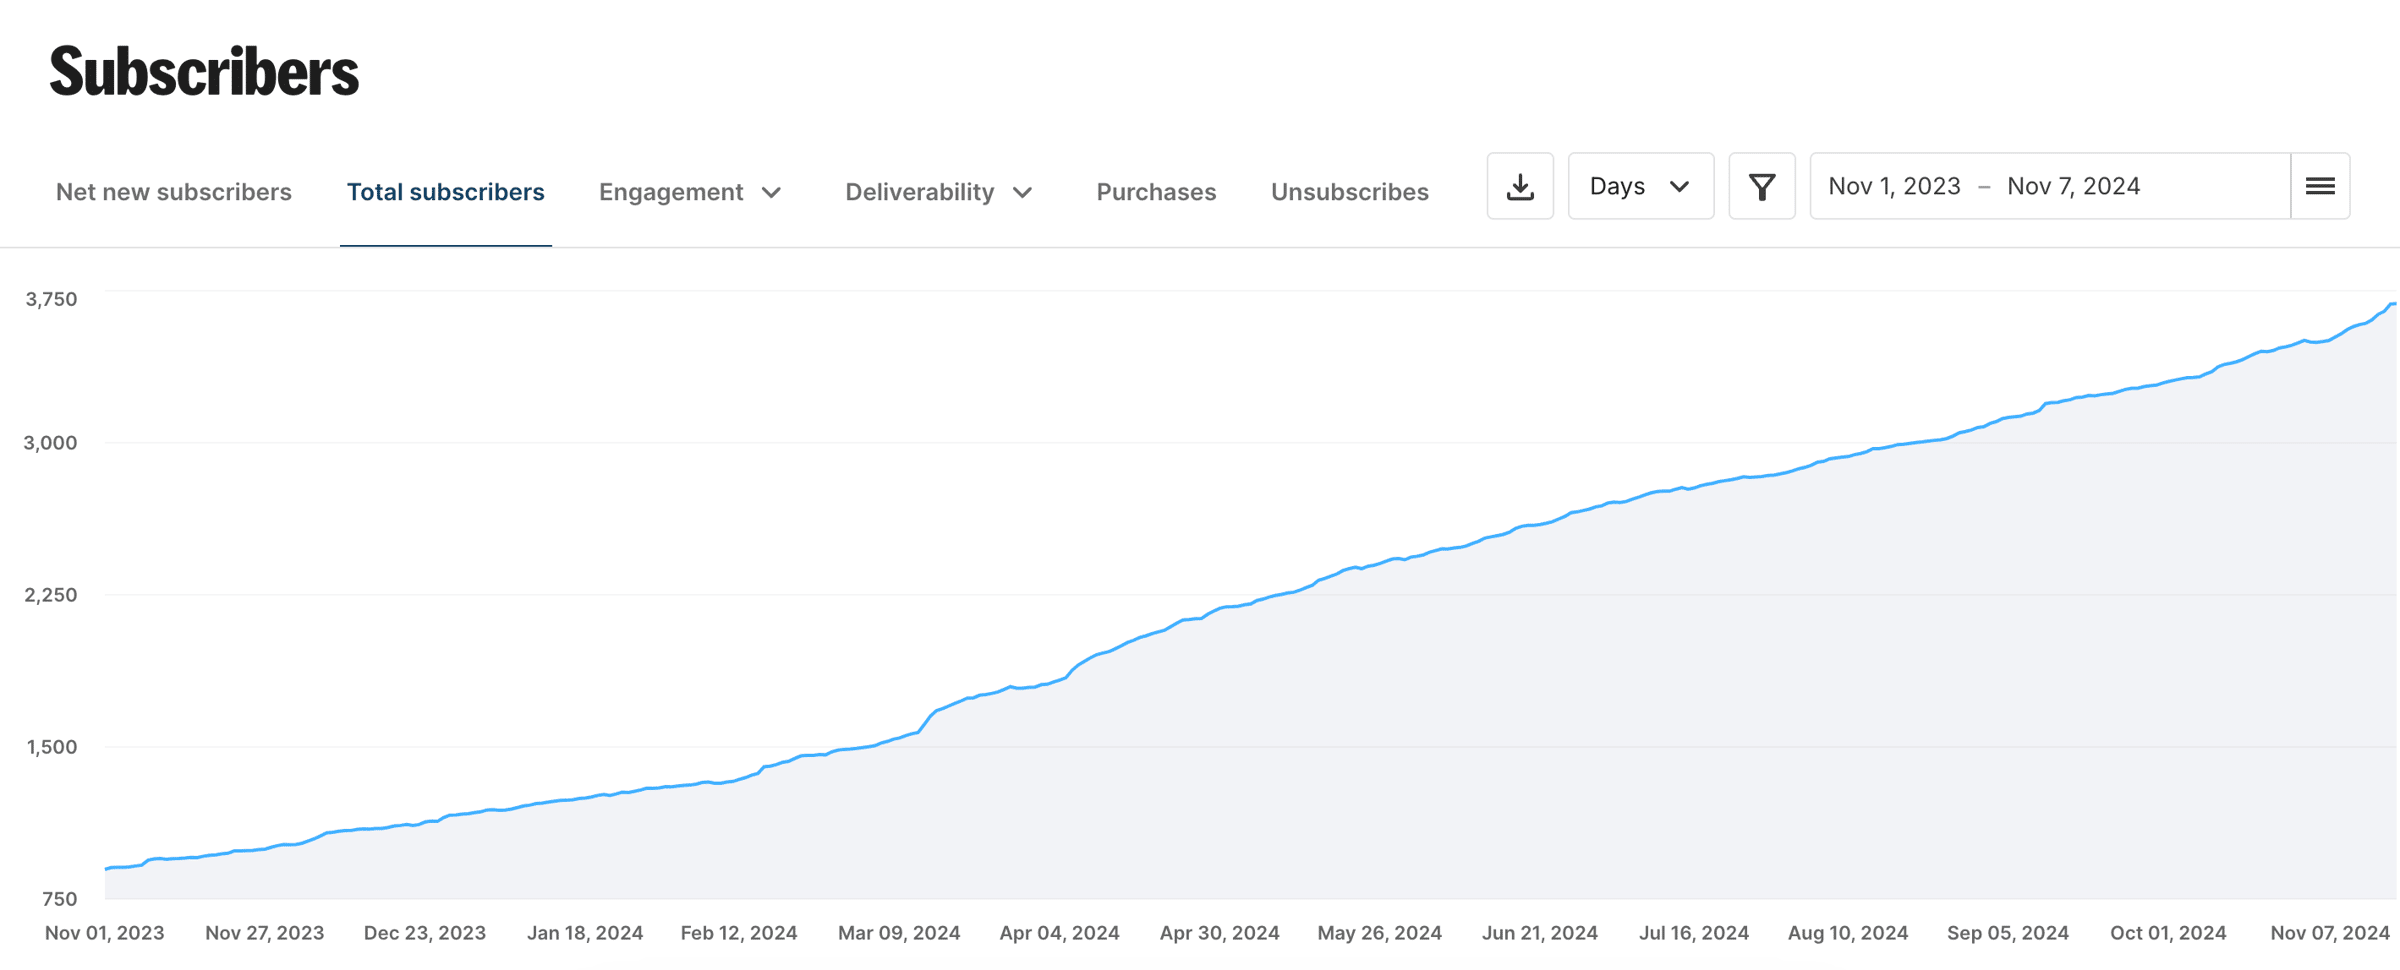Select the 2,250 y-axis label

[51, 595]
